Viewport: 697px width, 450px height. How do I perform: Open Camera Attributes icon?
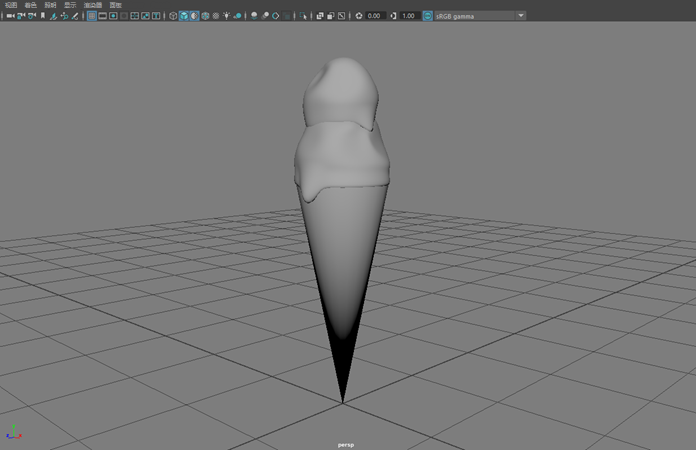coord(32,16)
